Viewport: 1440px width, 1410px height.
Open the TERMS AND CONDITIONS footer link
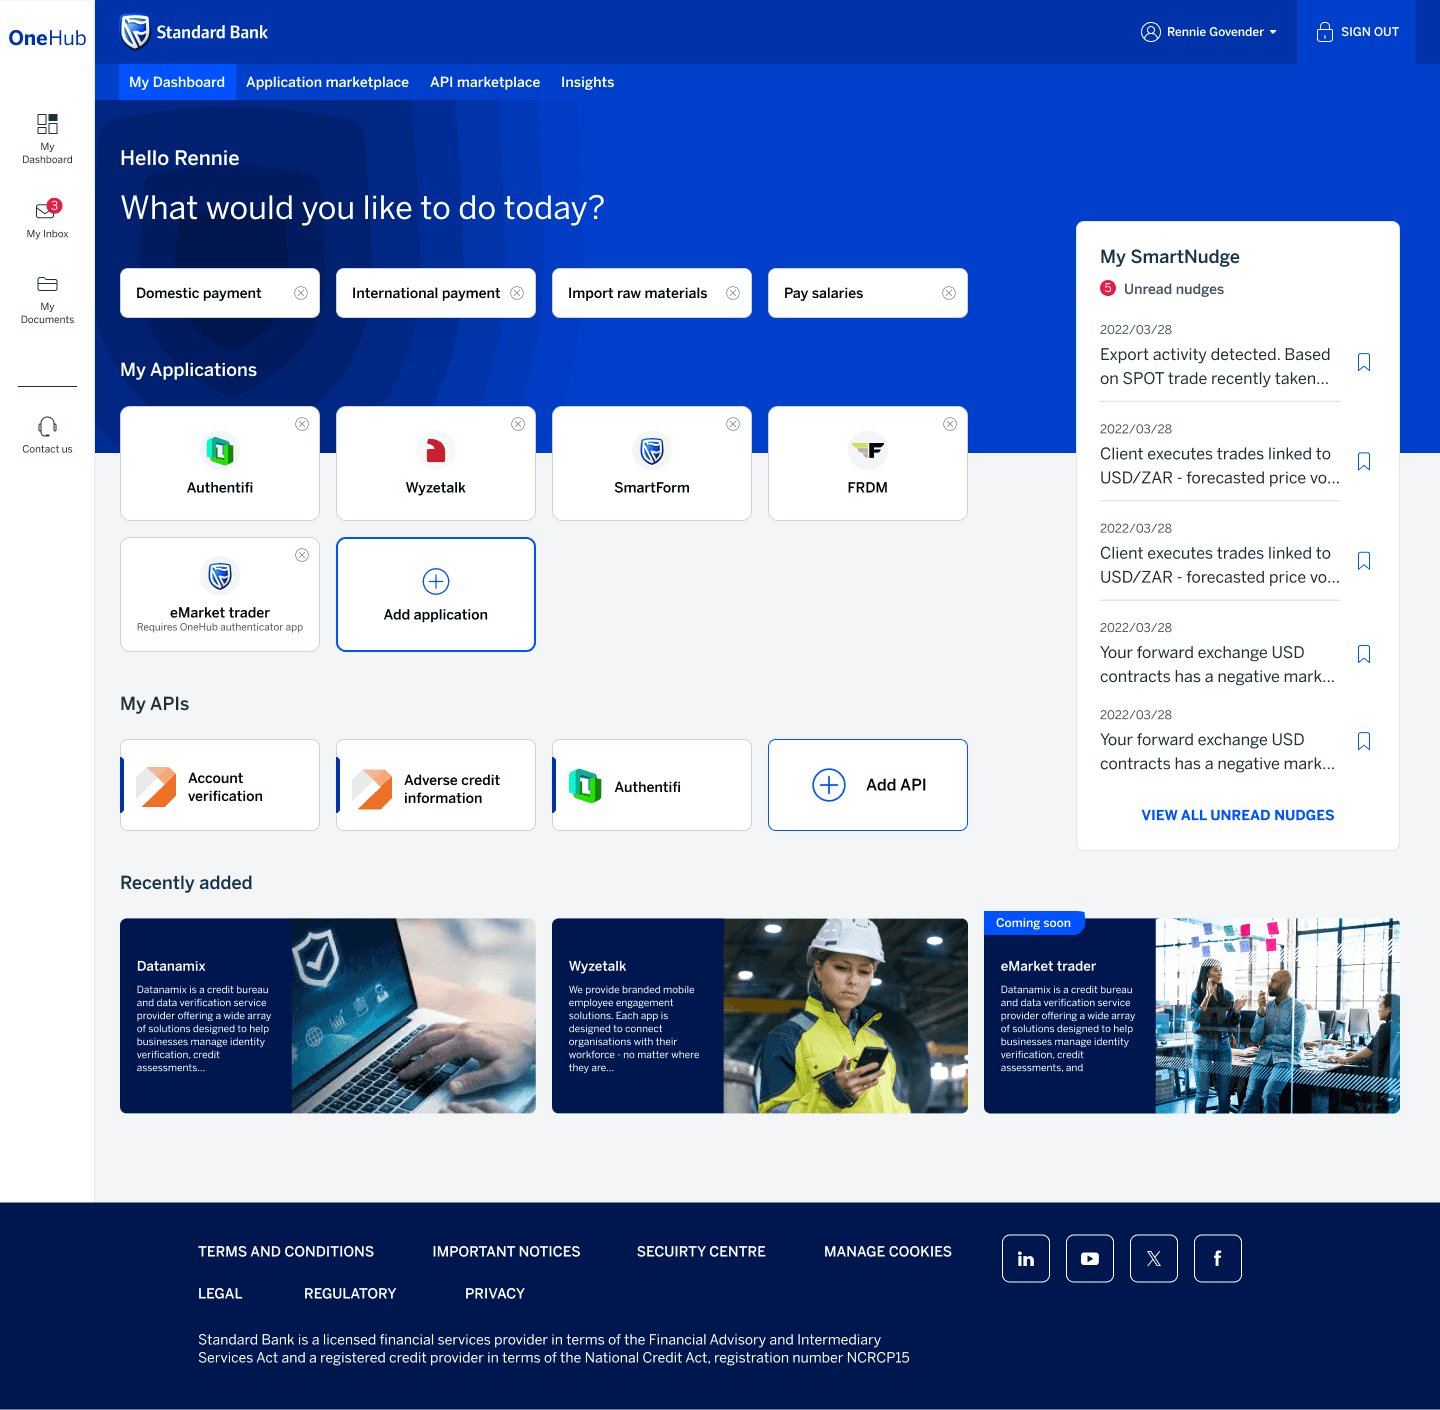pos(286,1251)
